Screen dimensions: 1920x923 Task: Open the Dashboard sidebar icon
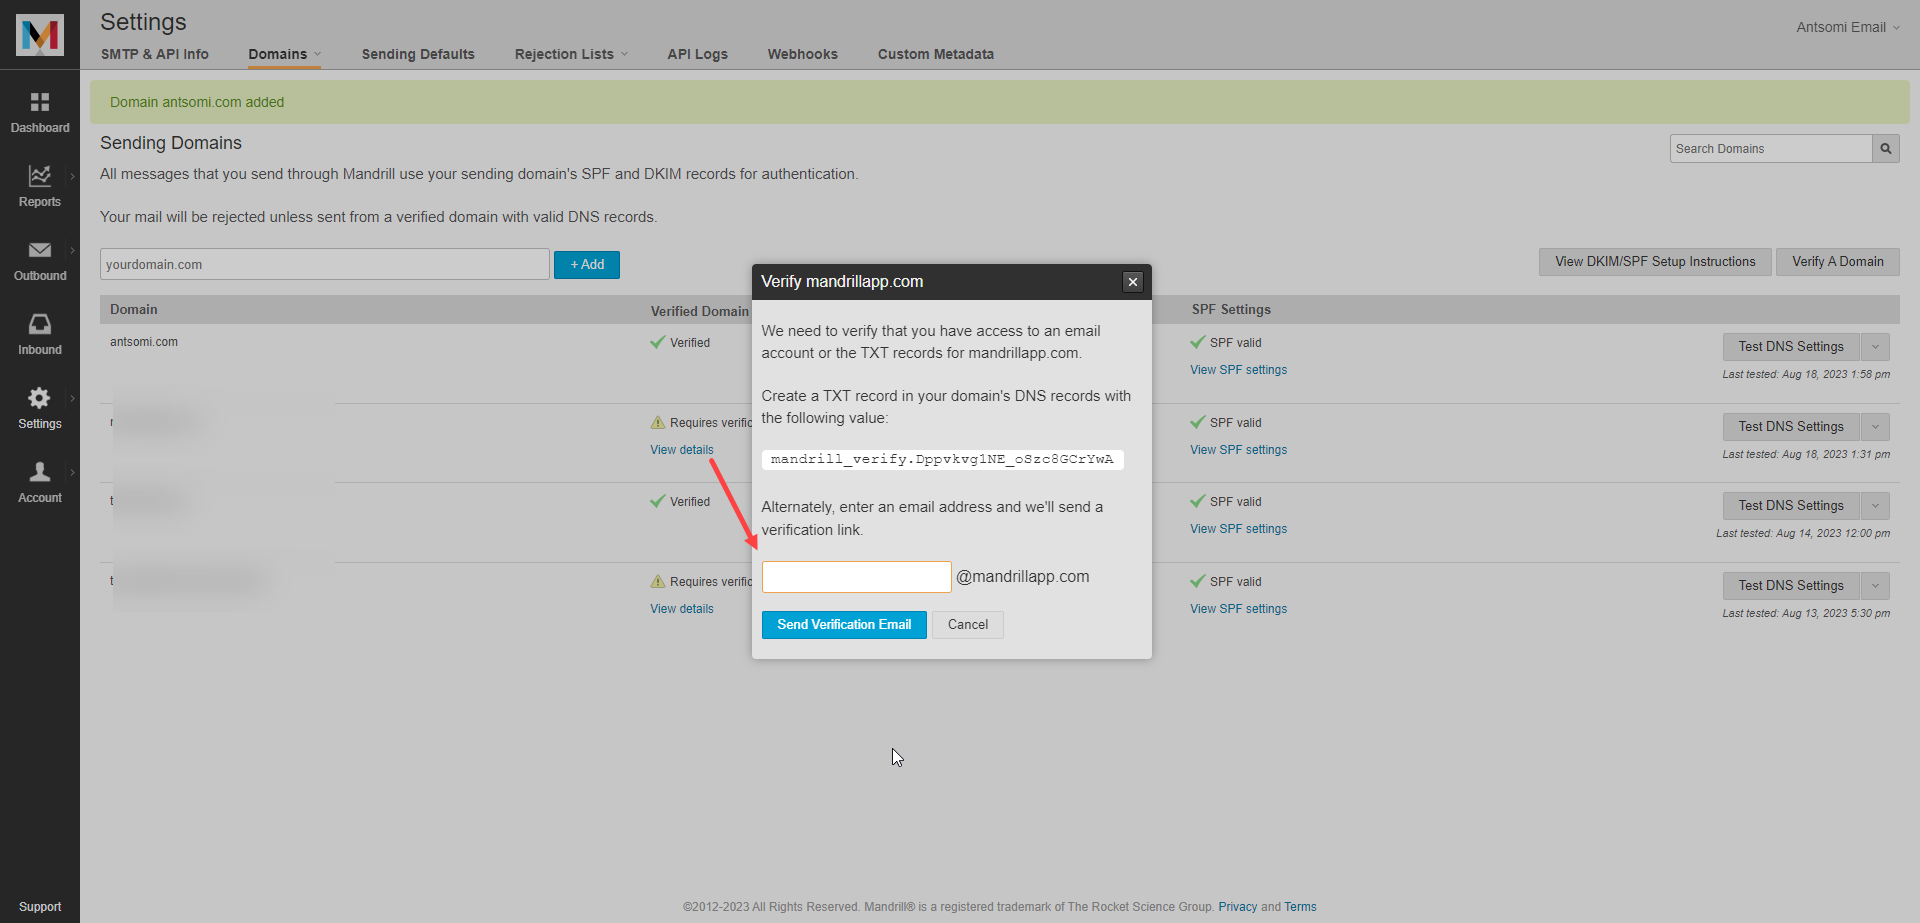40,102
